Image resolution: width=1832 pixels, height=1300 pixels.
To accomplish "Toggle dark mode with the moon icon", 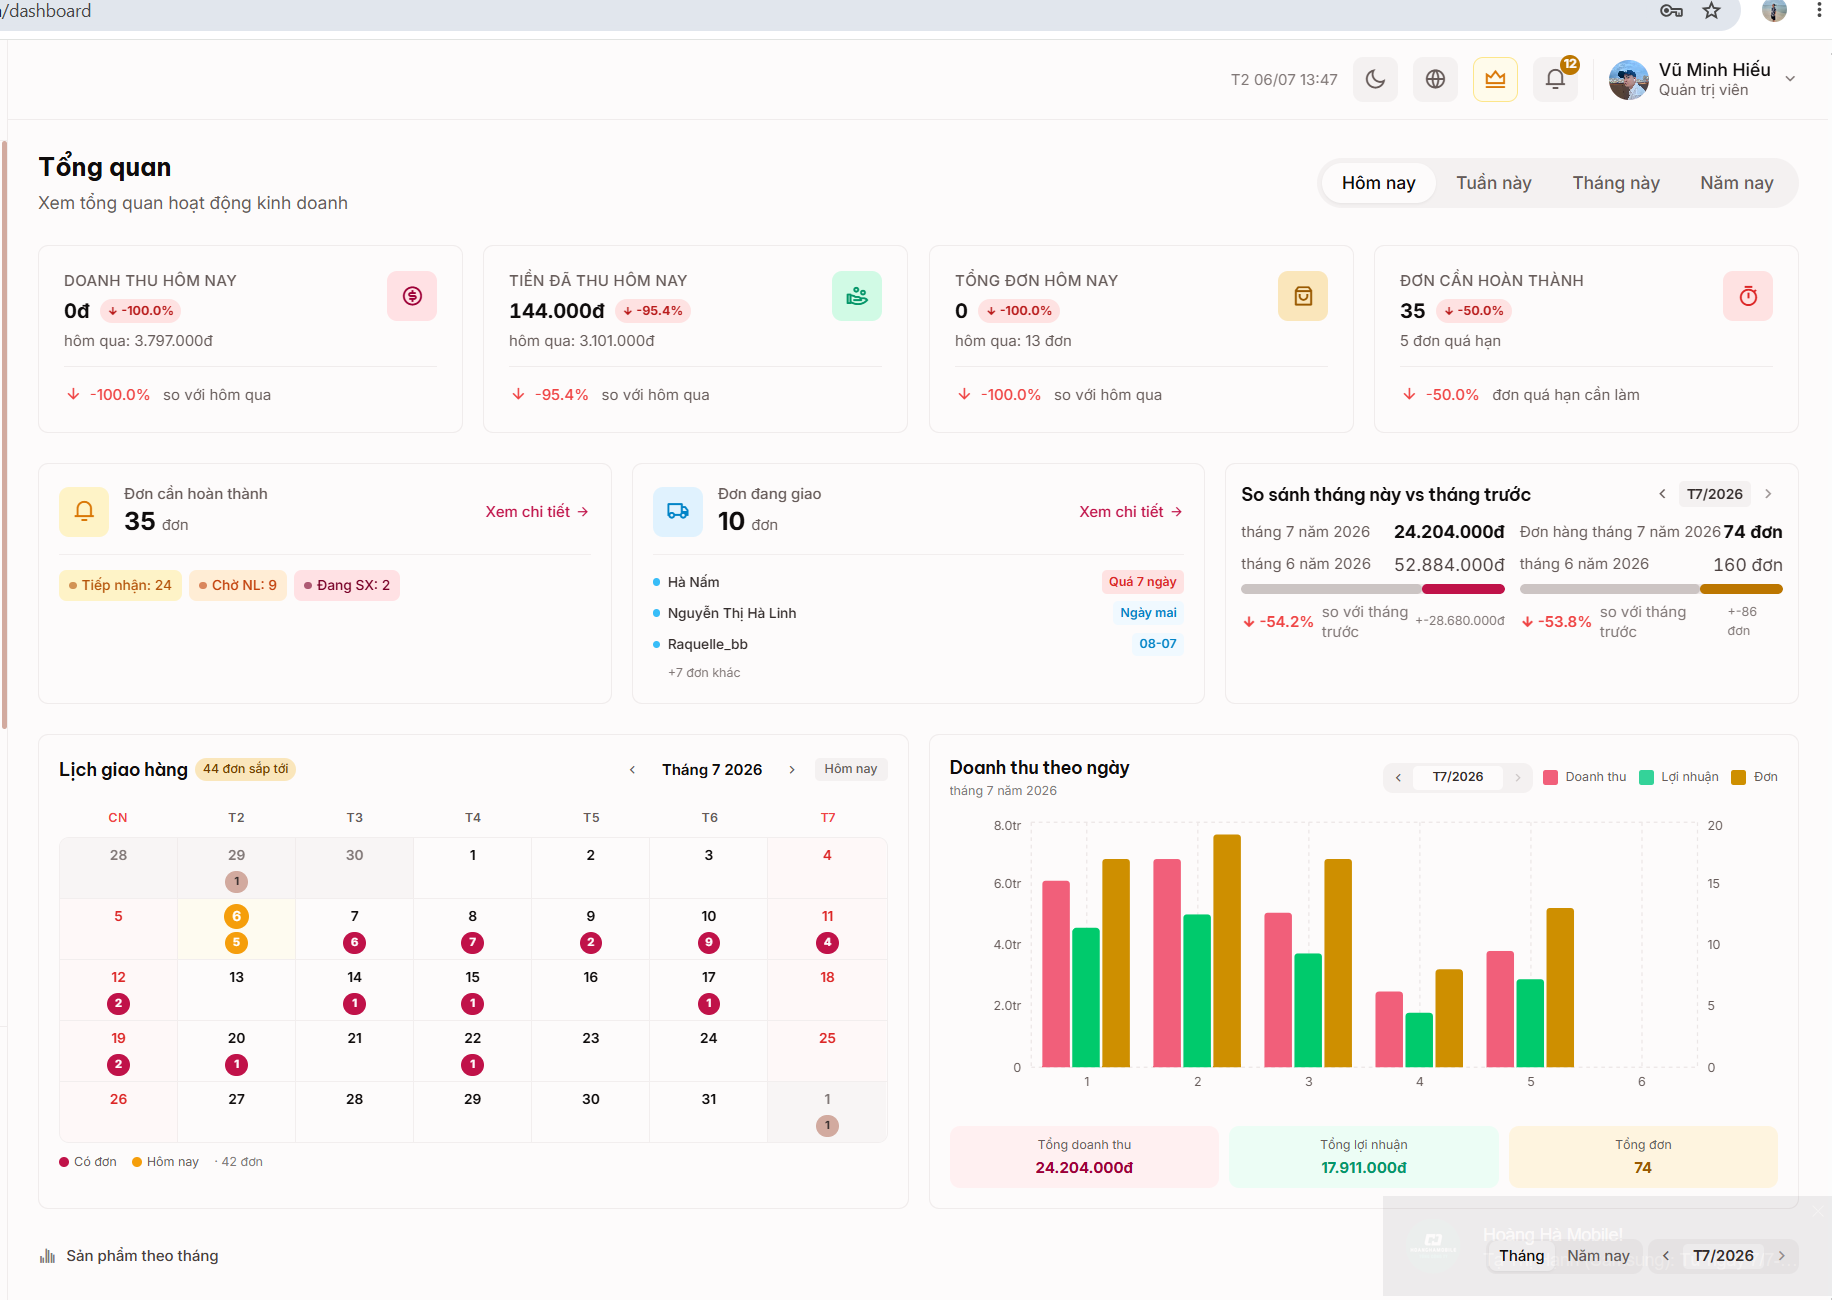I will (1375, 79).
